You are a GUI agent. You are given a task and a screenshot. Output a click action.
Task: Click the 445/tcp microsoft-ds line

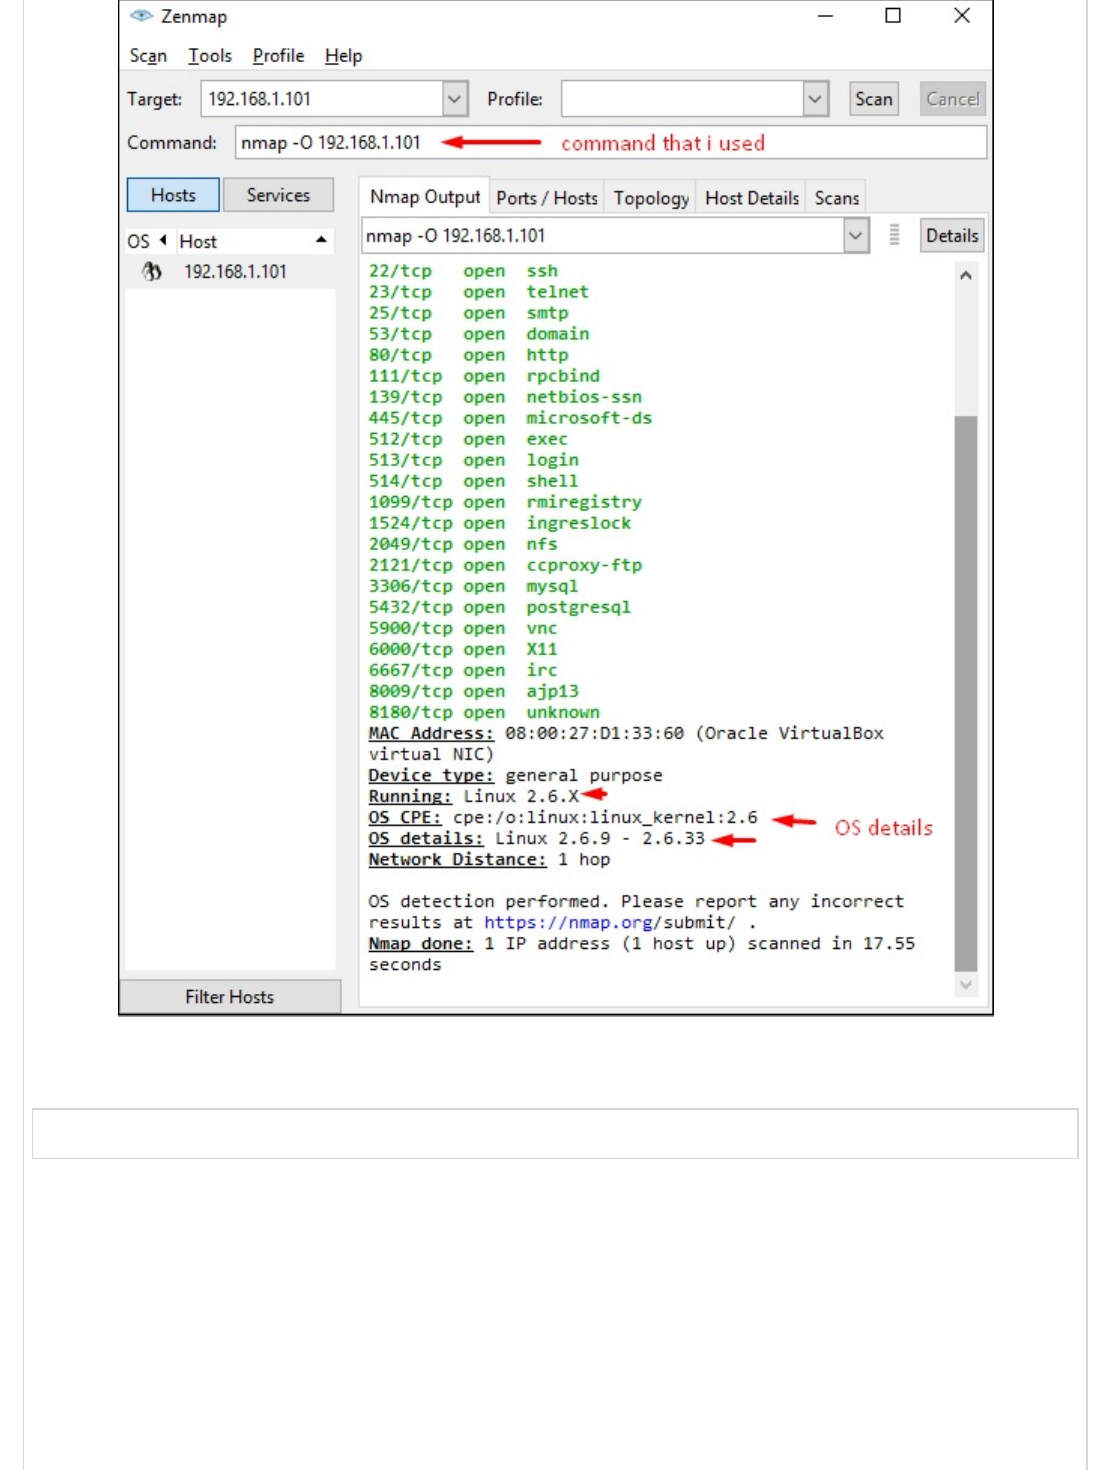pyautogui.click(x=510, y=418)
